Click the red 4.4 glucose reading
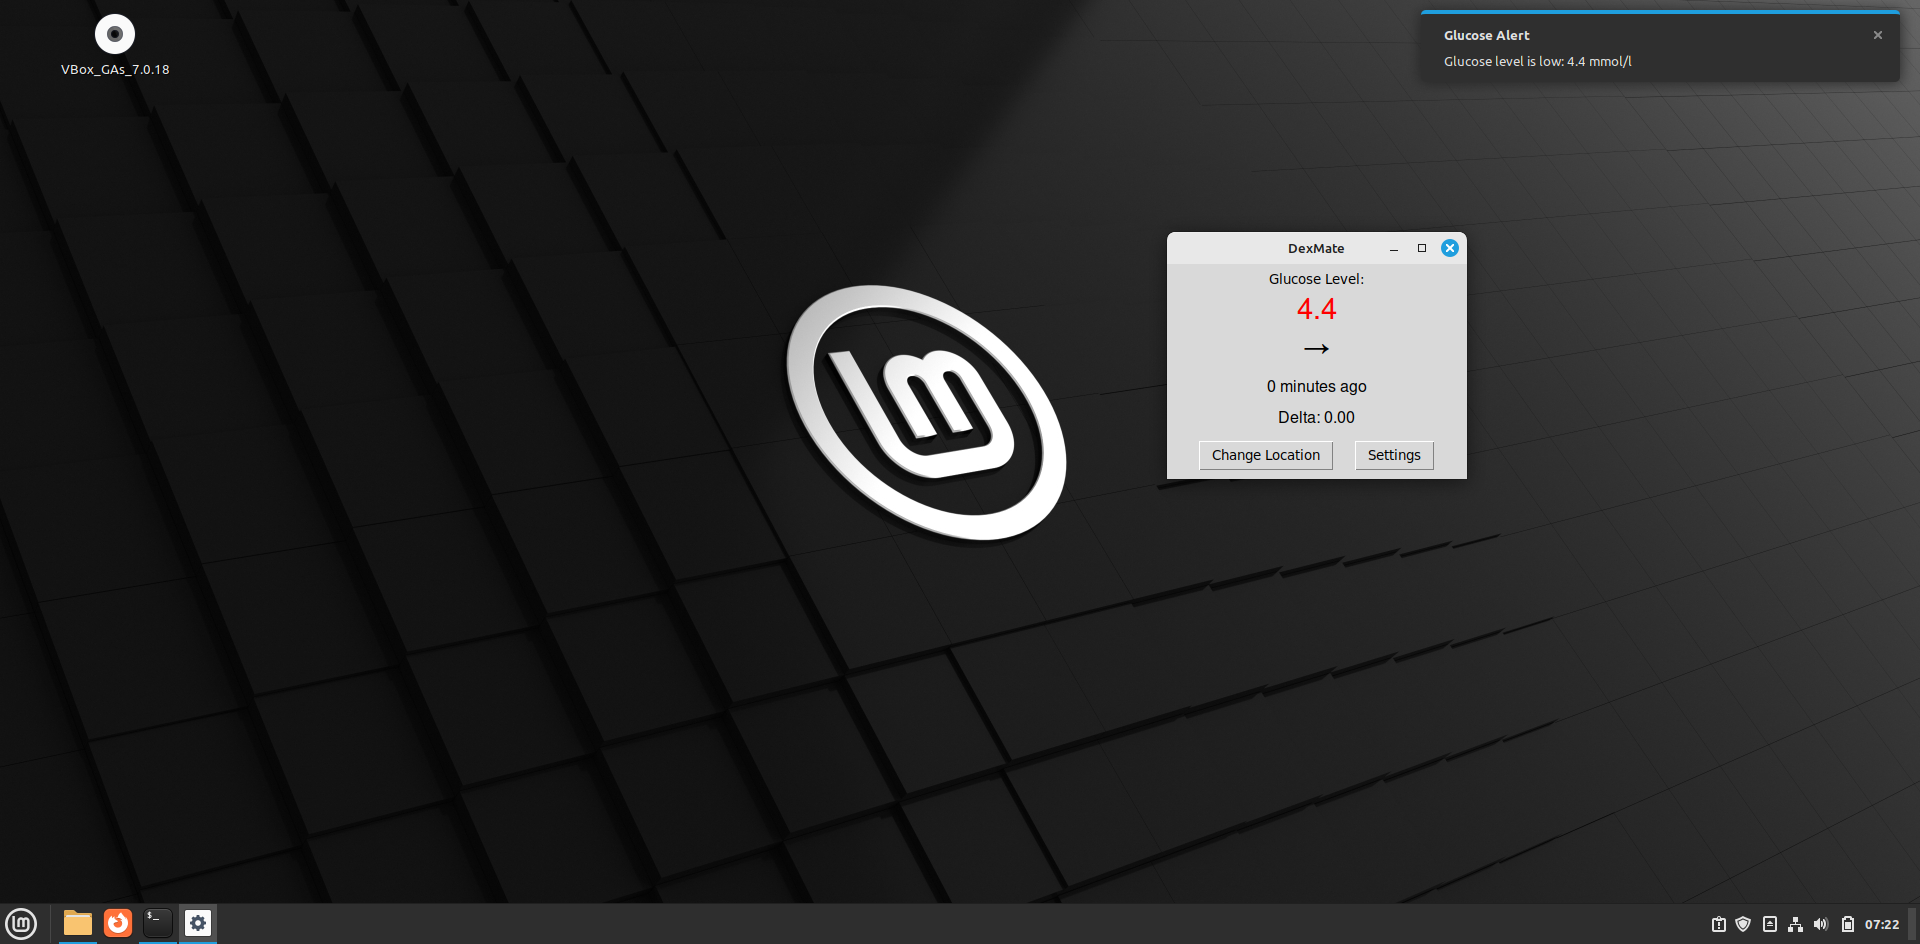The width and height of the screenshot is (1920, 944). coord(1316,309)
